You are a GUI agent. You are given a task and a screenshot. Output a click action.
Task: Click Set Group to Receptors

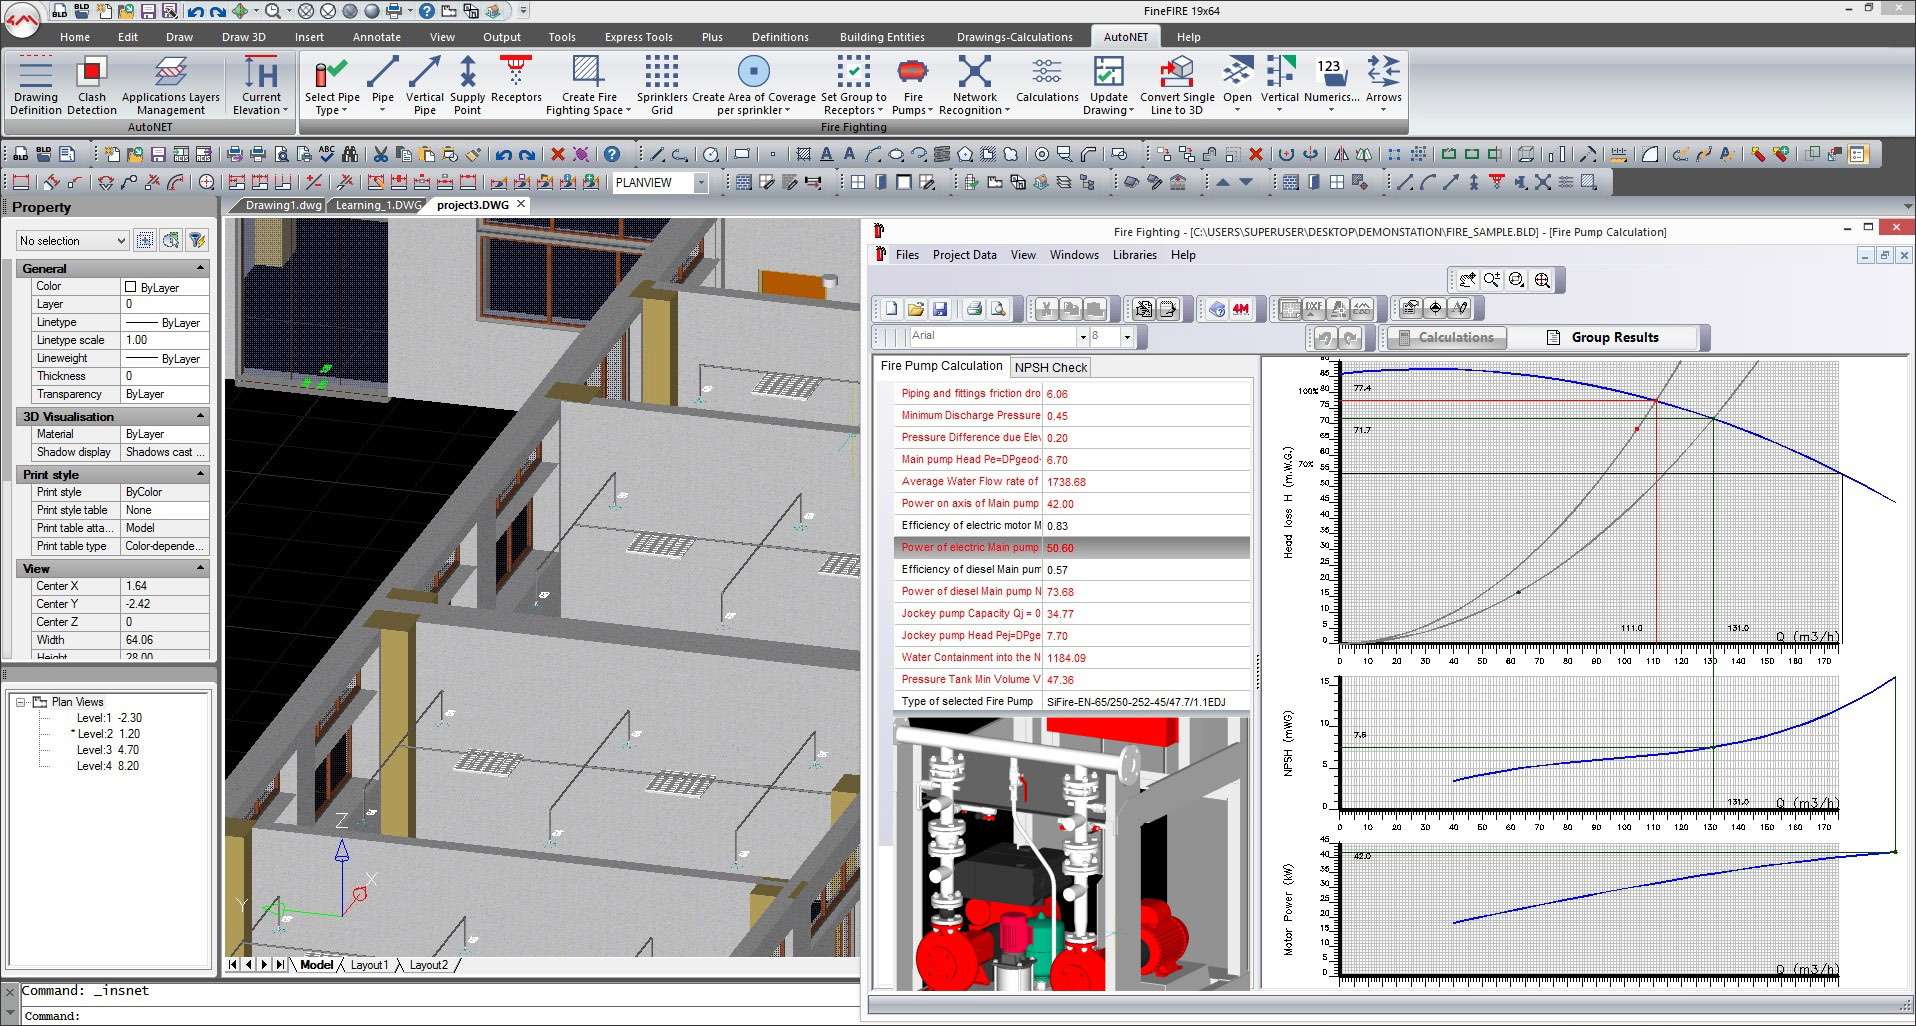pos(853,86)
